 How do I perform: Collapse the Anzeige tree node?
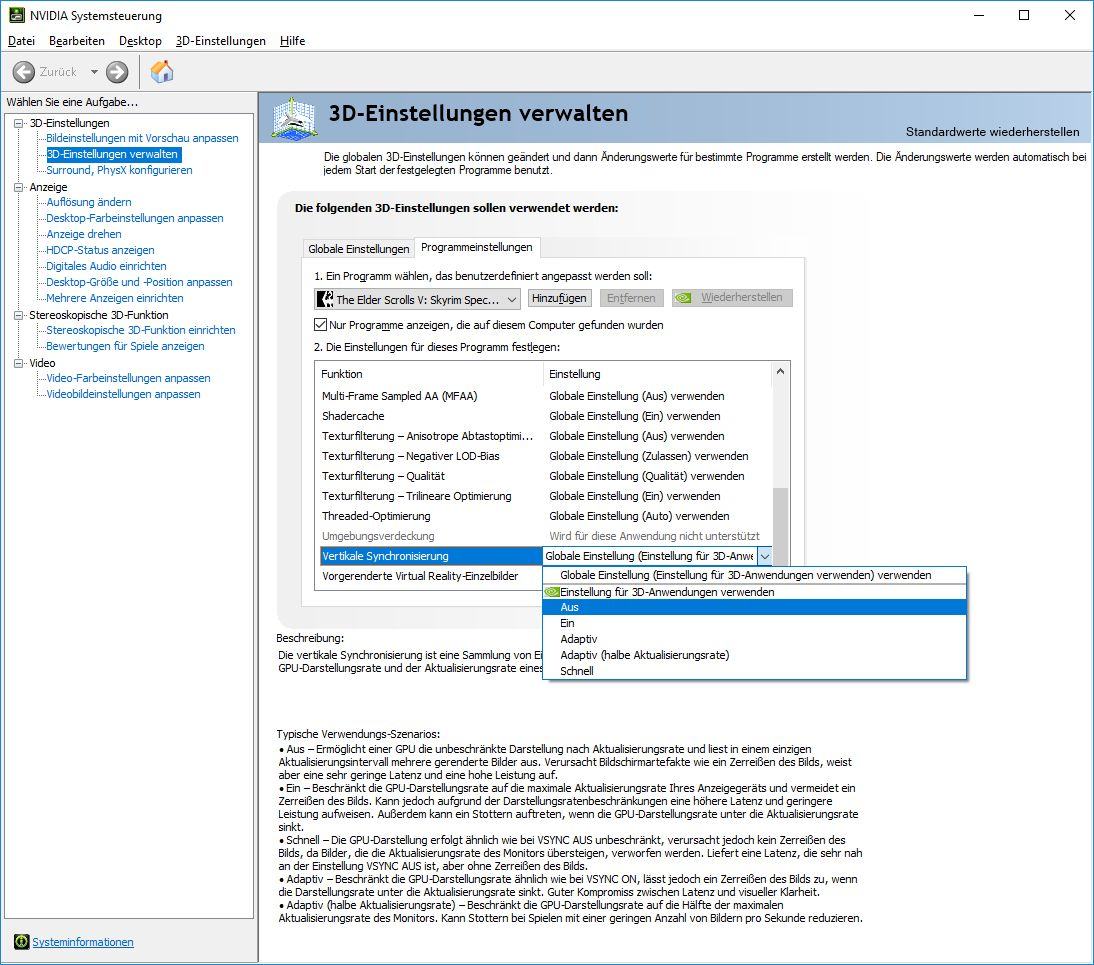click(19, 187)
